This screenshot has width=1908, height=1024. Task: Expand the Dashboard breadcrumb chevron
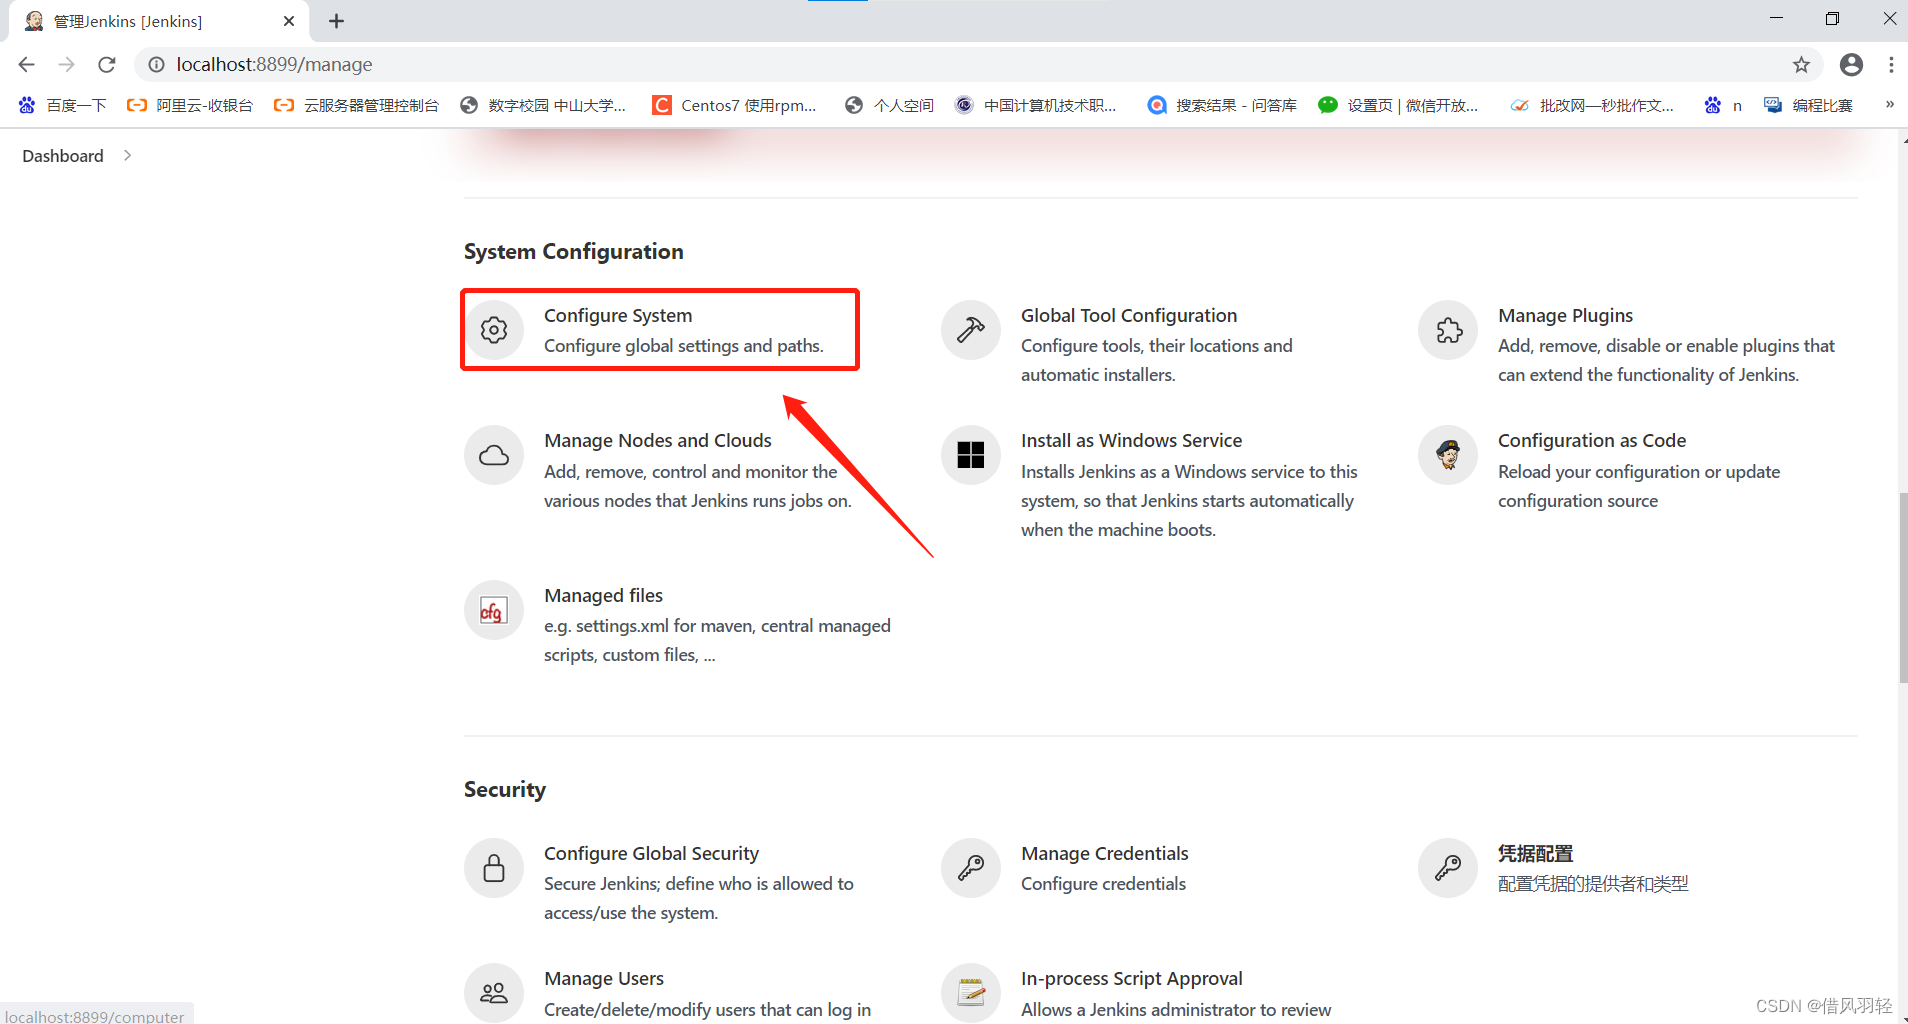[x=128, y=156]
